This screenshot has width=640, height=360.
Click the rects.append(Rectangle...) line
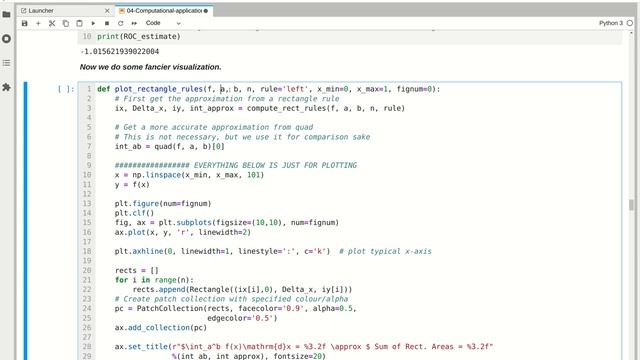click(x=242, y=289)
